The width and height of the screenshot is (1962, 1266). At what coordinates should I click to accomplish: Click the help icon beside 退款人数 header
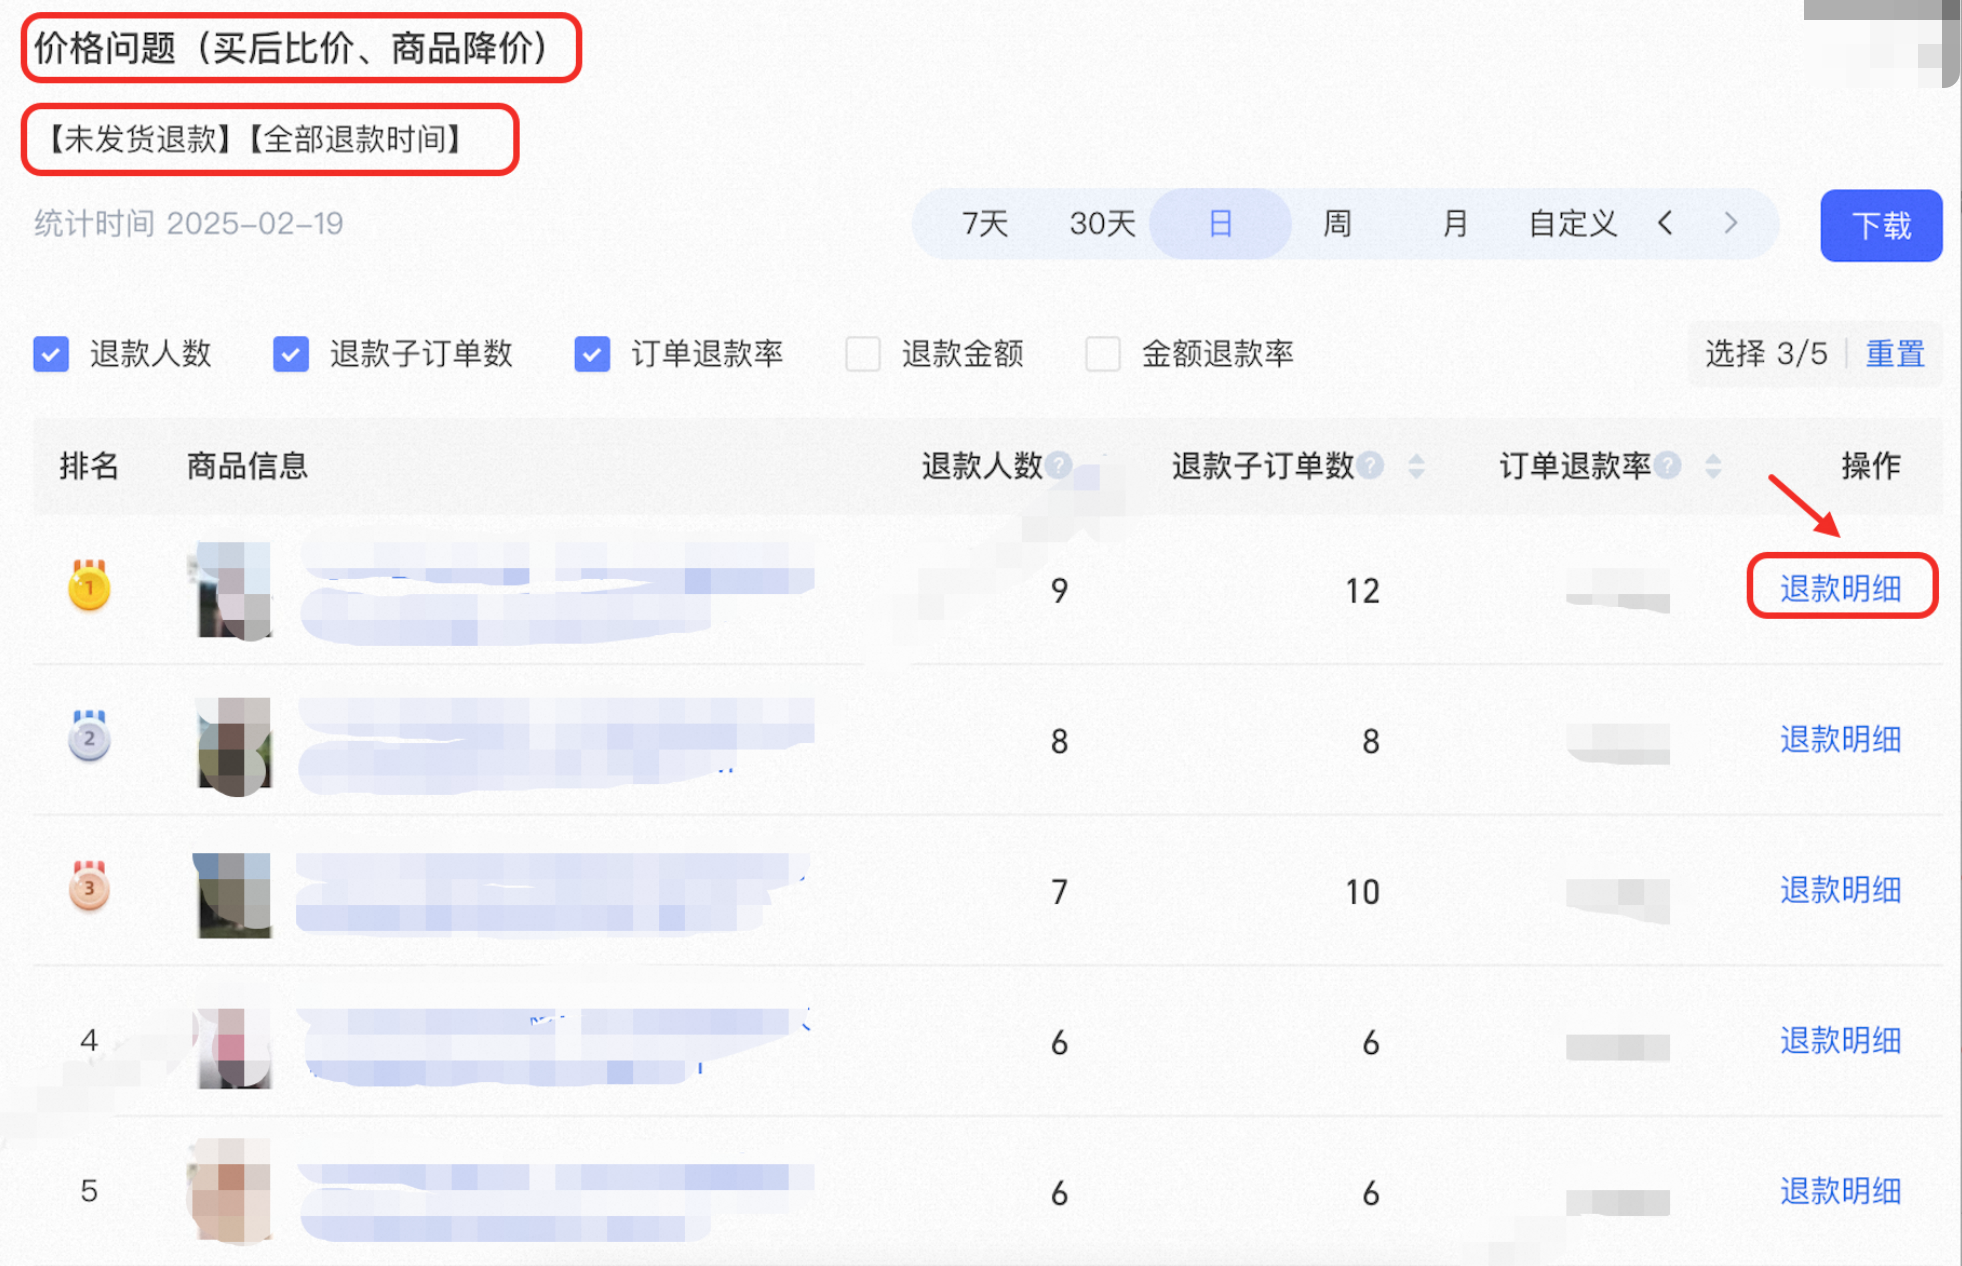click(1059, 465)
